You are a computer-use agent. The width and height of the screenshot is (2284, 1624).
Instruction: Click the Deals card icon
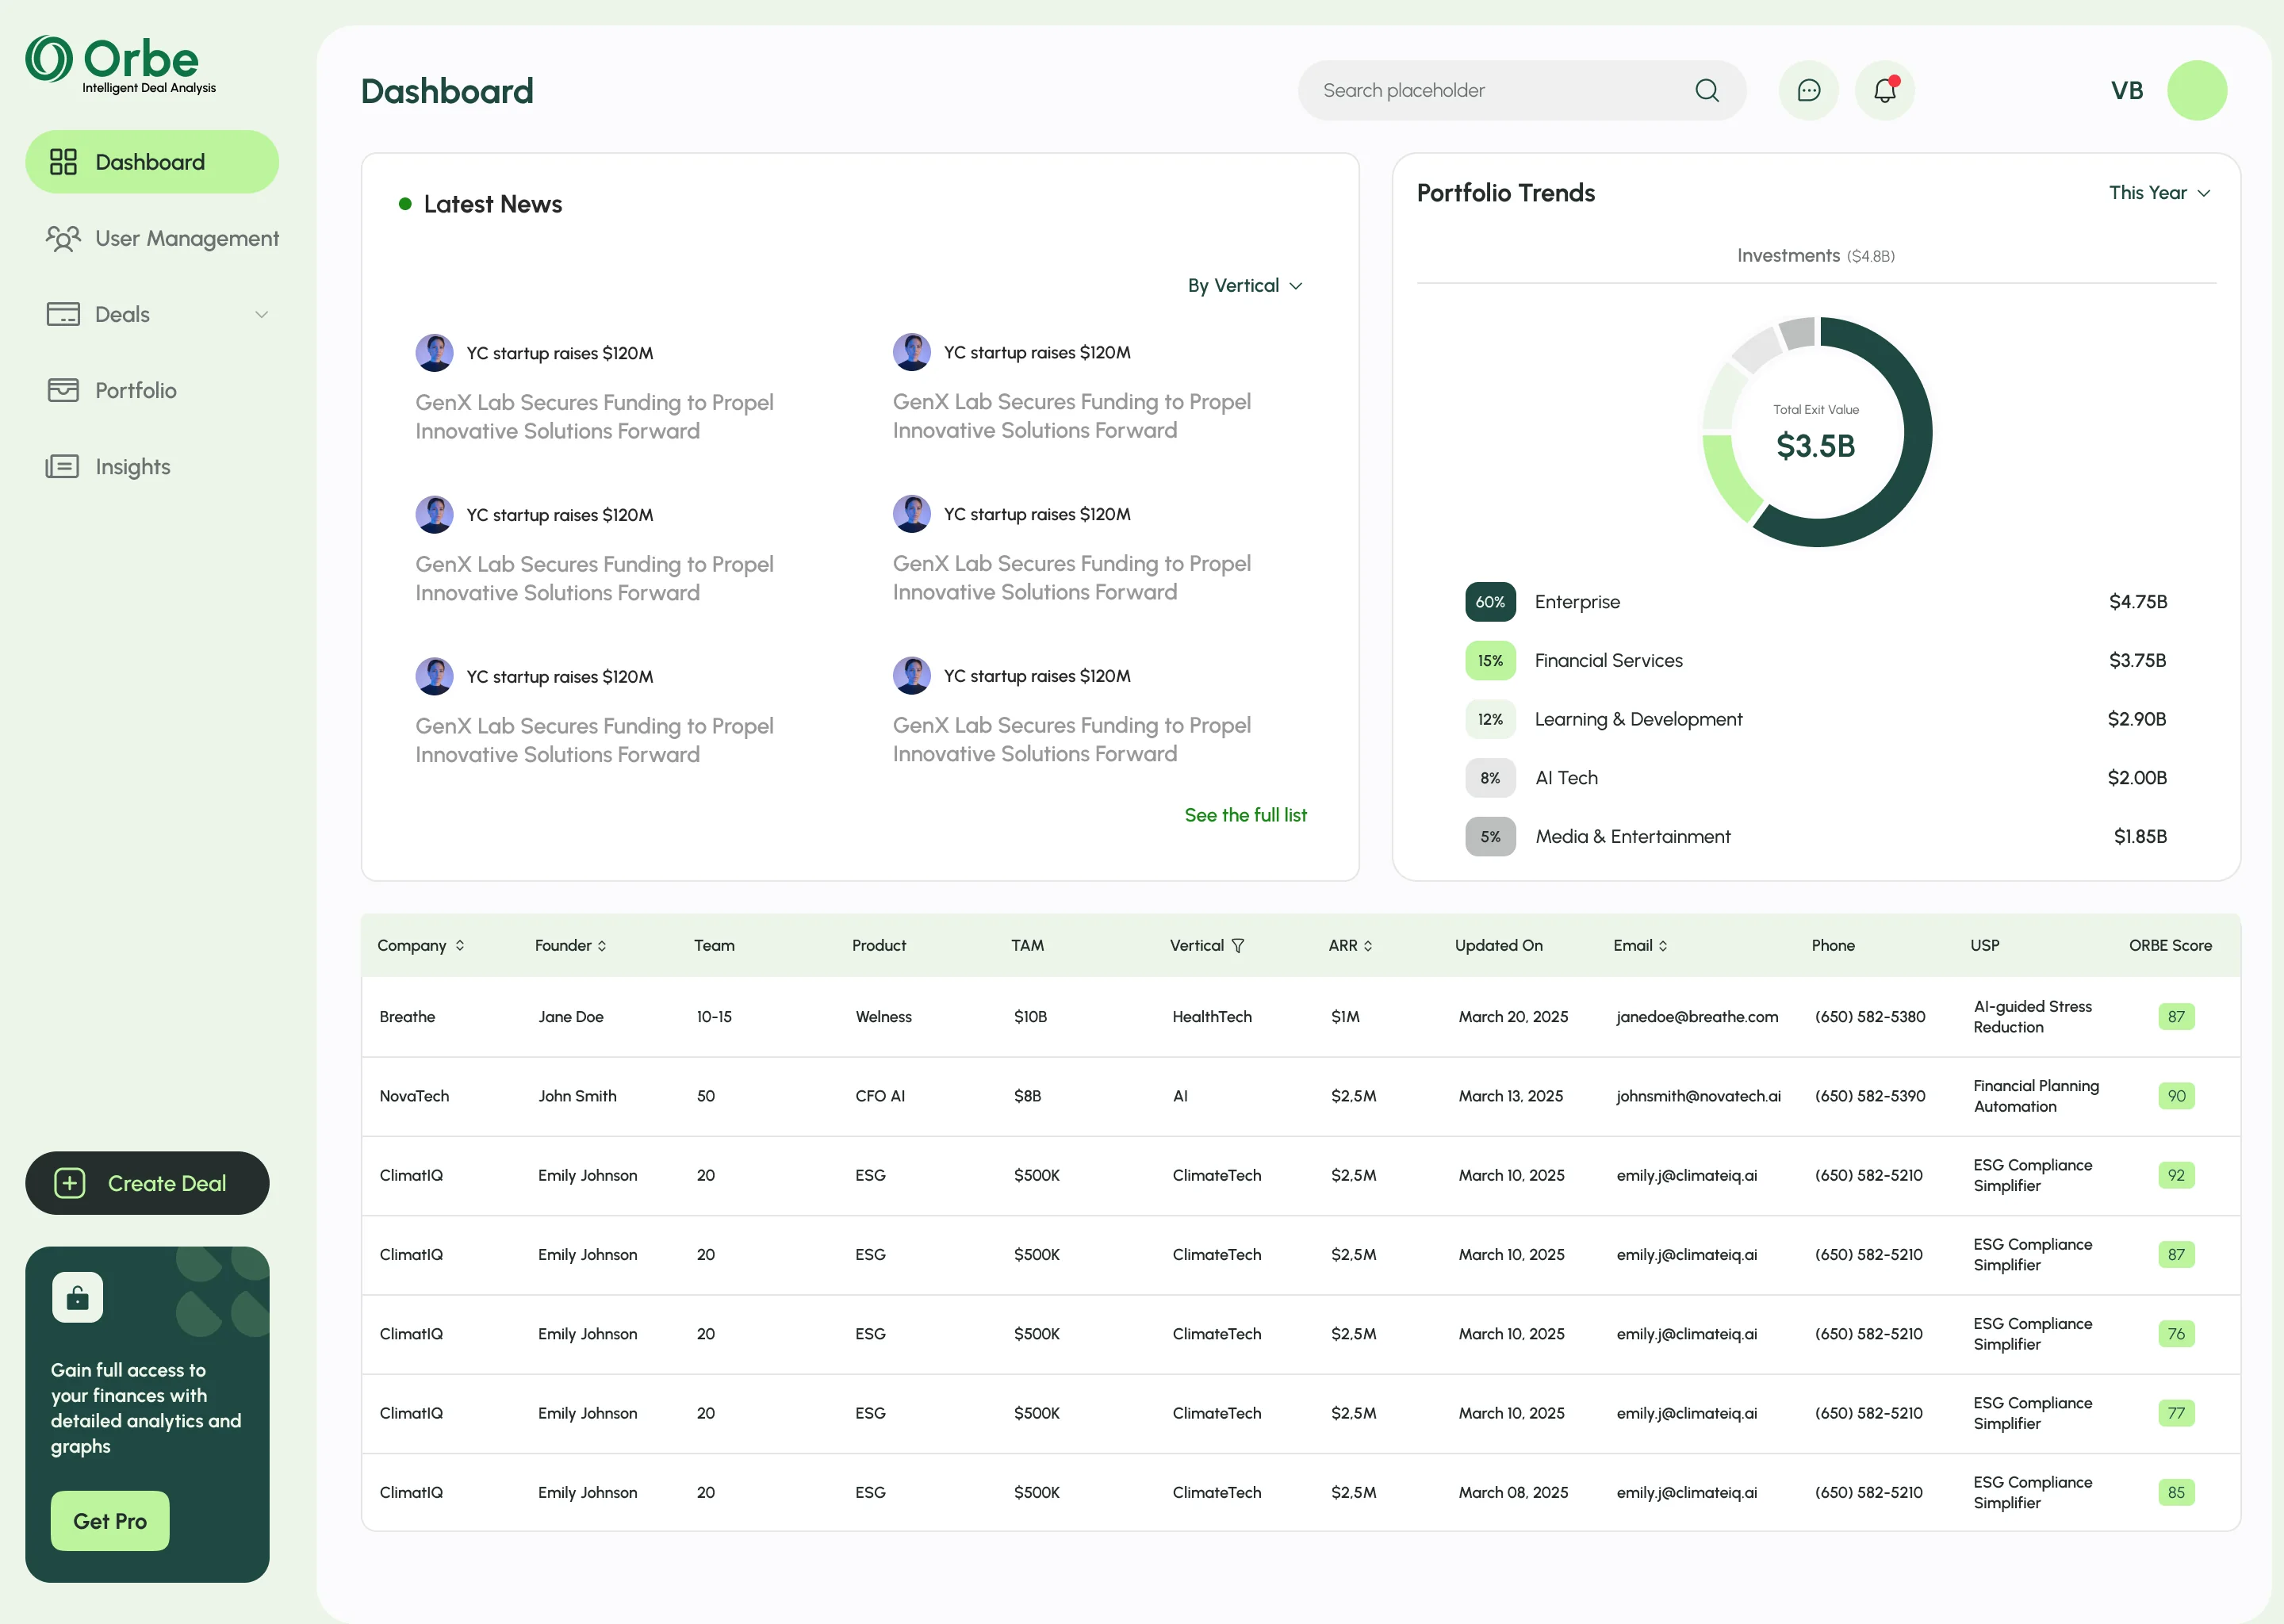pos(63,314)
